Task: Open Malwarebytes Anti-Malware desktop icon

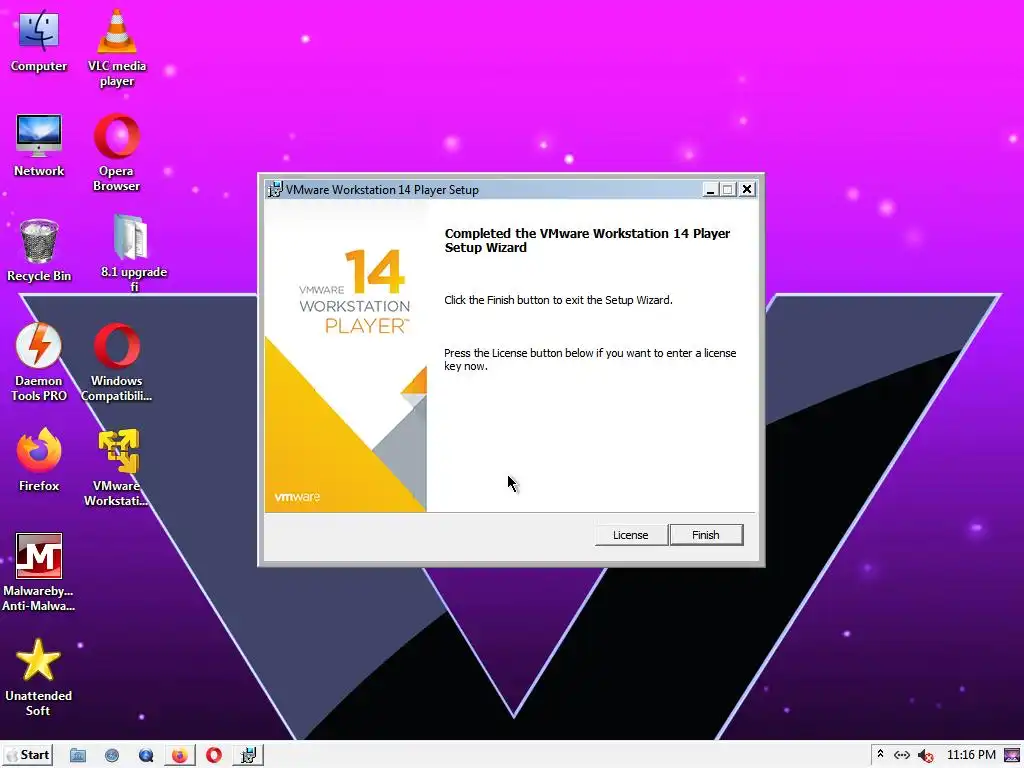Action: [39, 572]
